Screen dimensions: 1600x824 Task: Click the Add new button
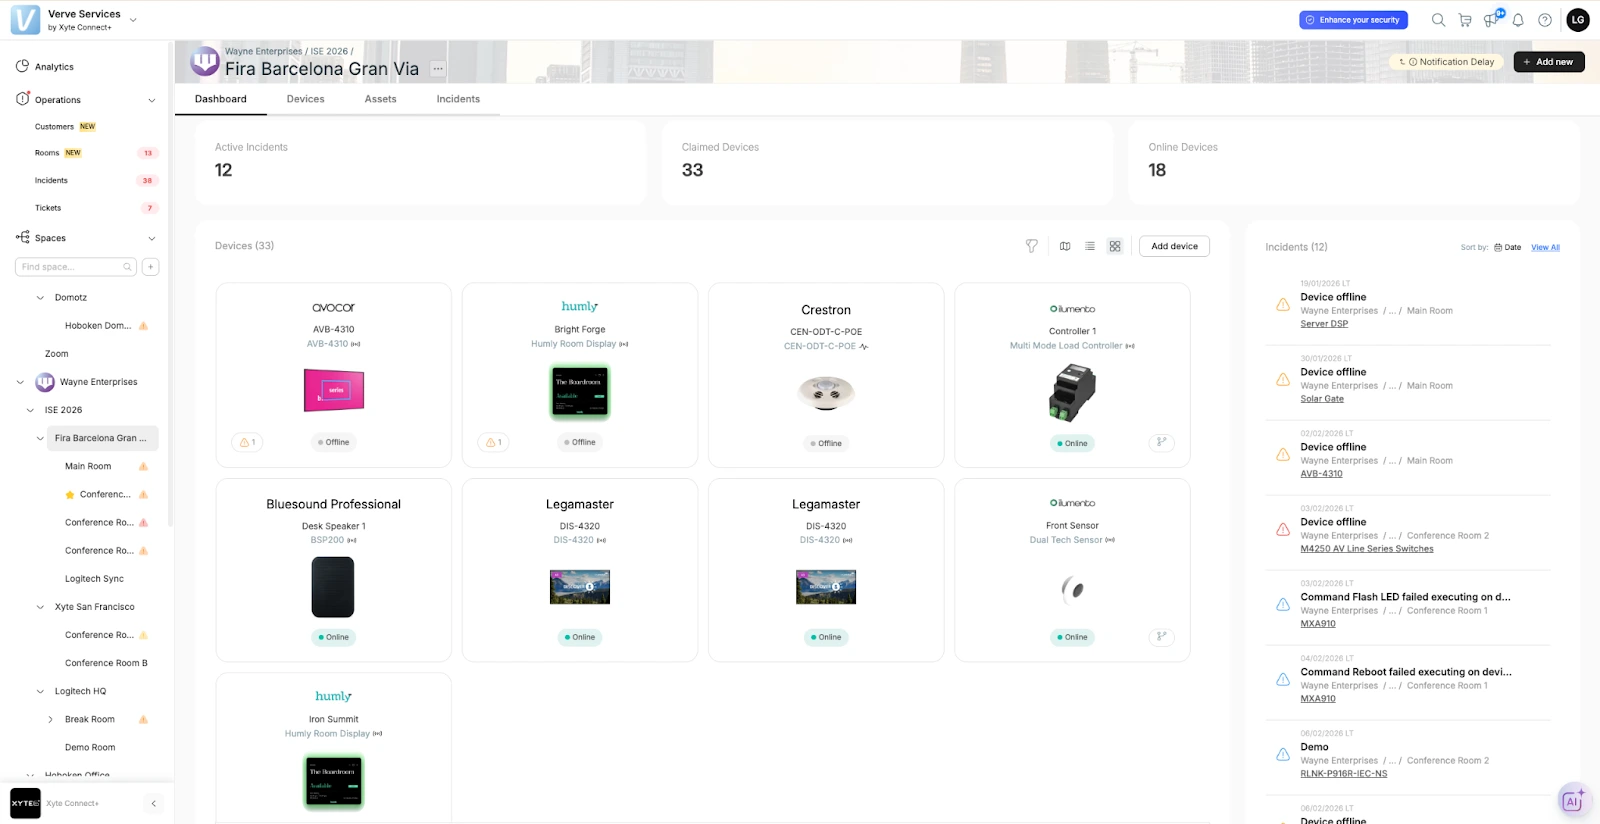tap(1548, 62)
